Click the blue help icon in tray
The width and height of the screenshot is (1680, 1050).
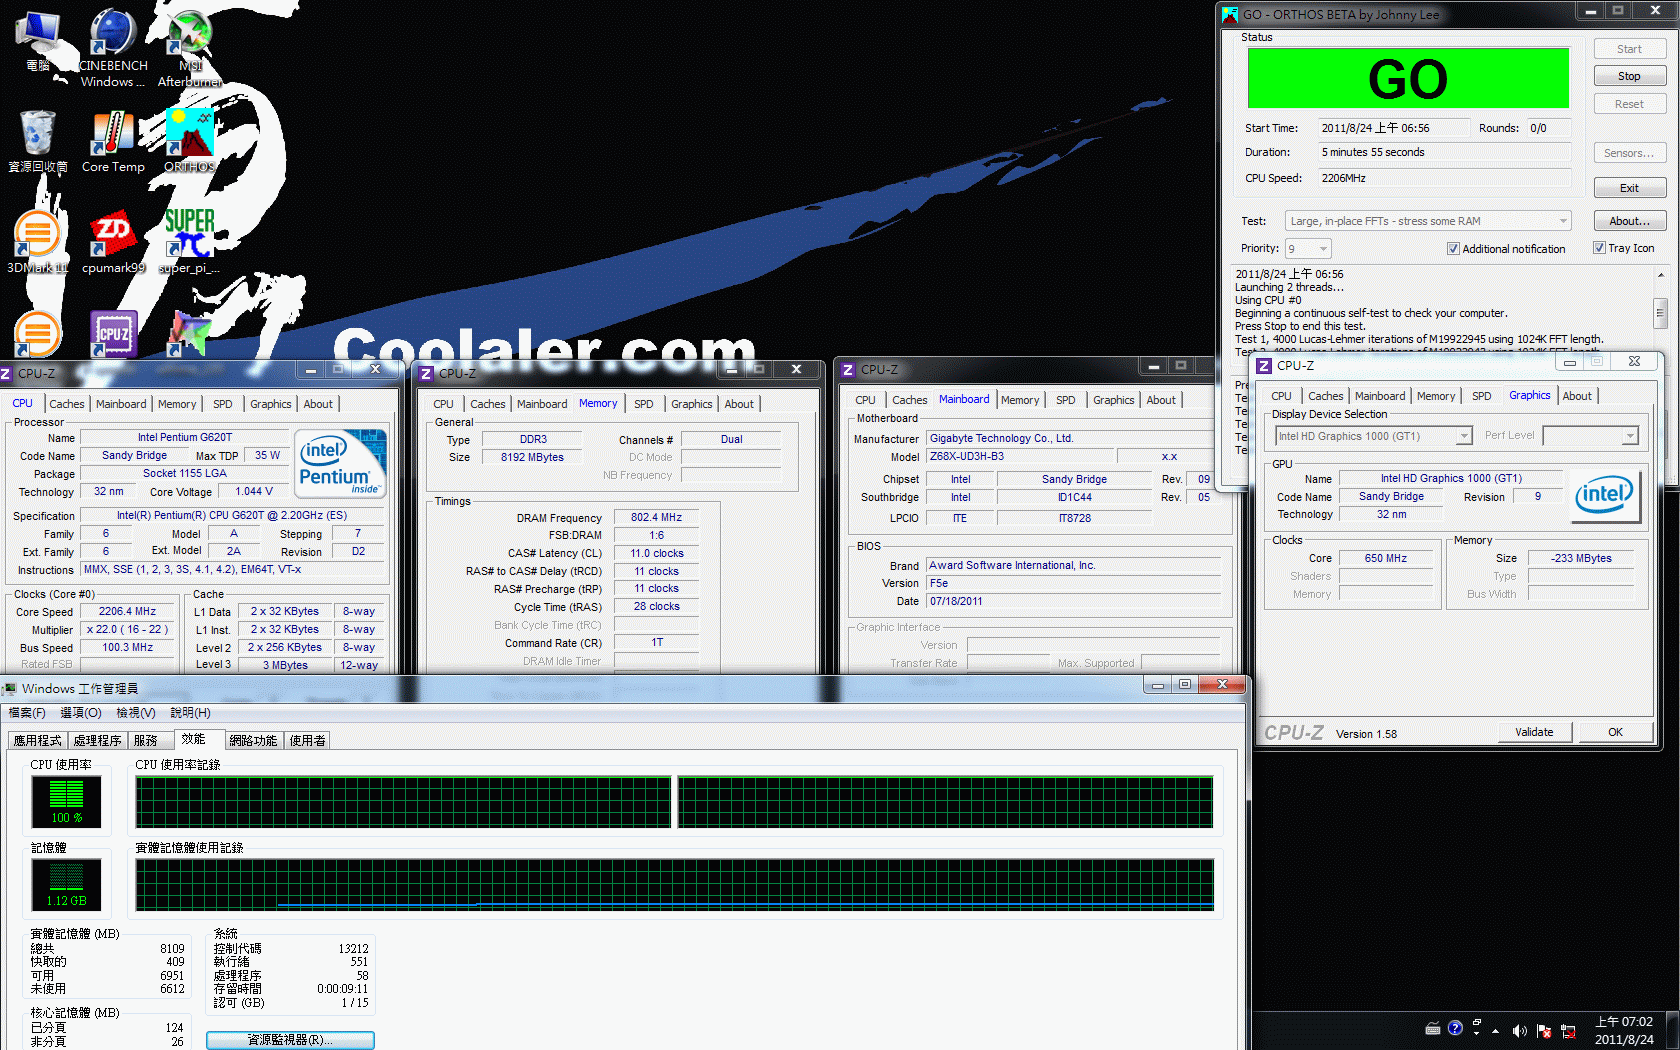point(1455,1028)
